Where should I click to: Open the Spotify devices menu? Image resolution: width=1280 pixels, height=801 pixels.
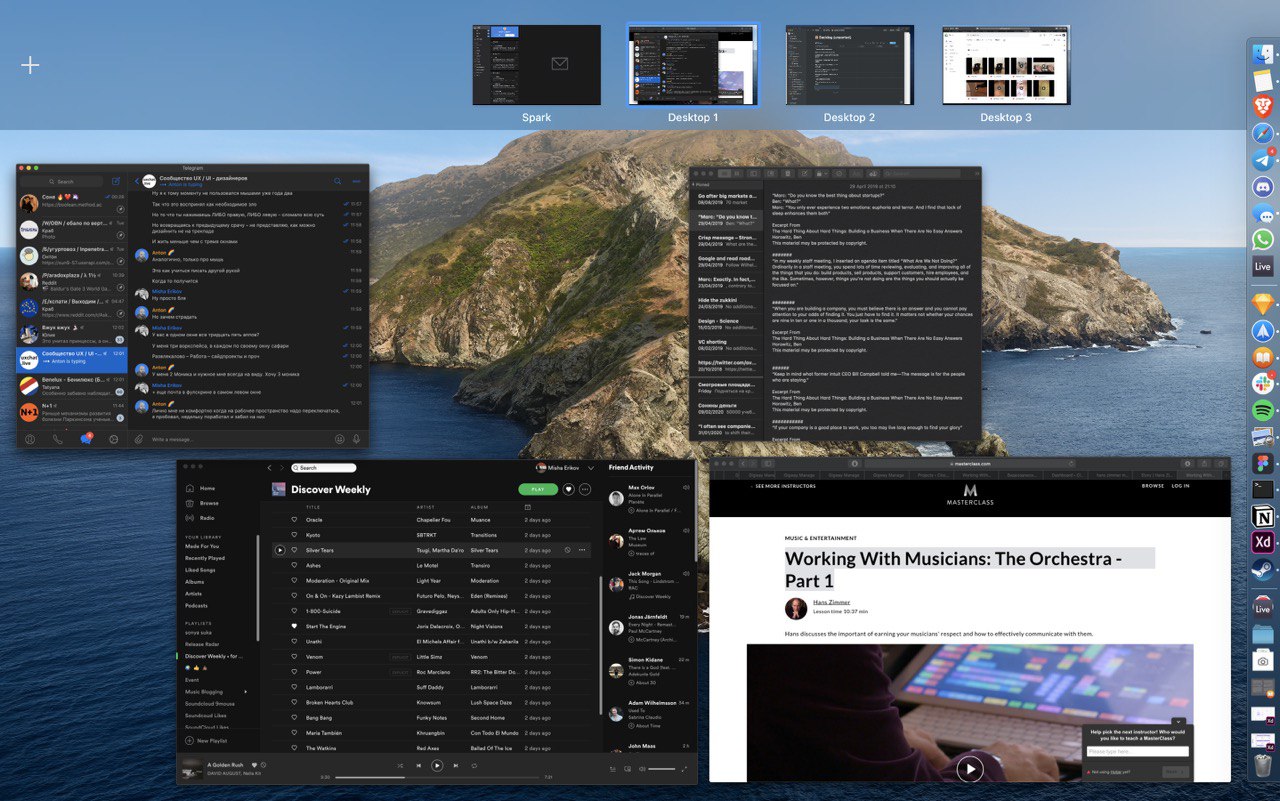coord(627,769)
